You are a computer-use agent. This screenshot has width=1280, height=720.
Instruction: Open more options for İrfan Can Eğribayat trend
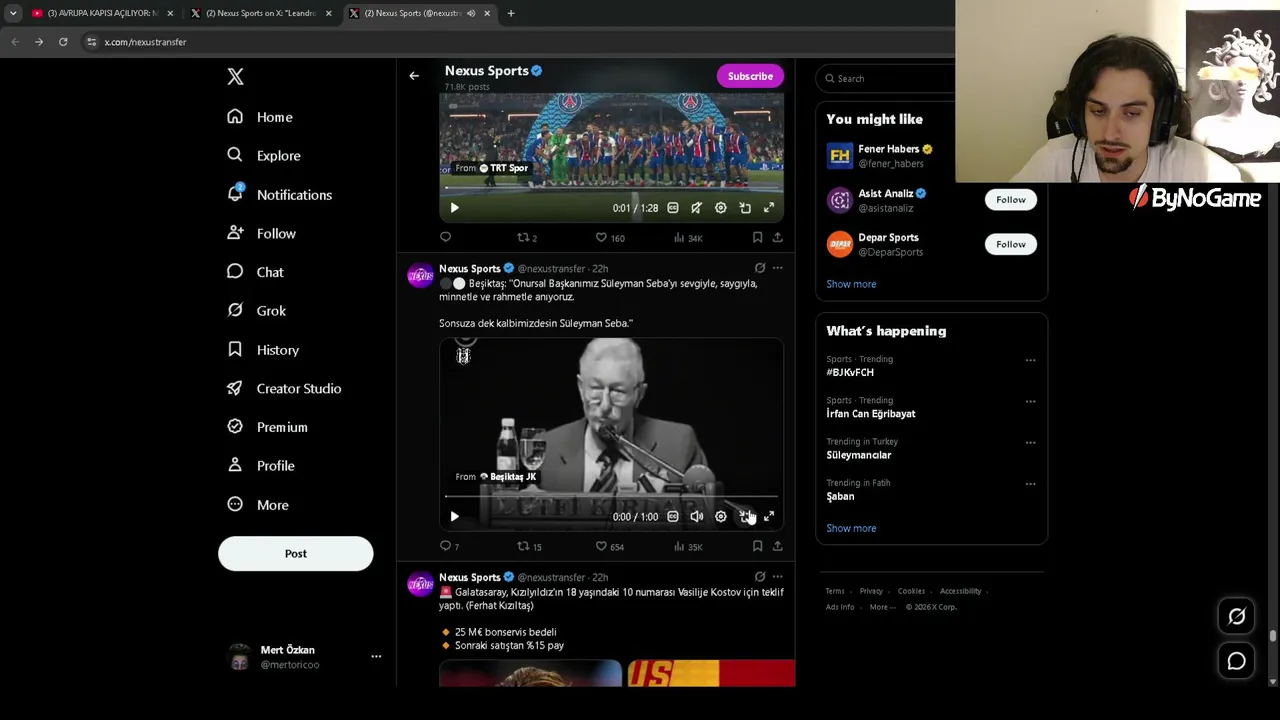pyautogui.click(x=1030, y=401)
